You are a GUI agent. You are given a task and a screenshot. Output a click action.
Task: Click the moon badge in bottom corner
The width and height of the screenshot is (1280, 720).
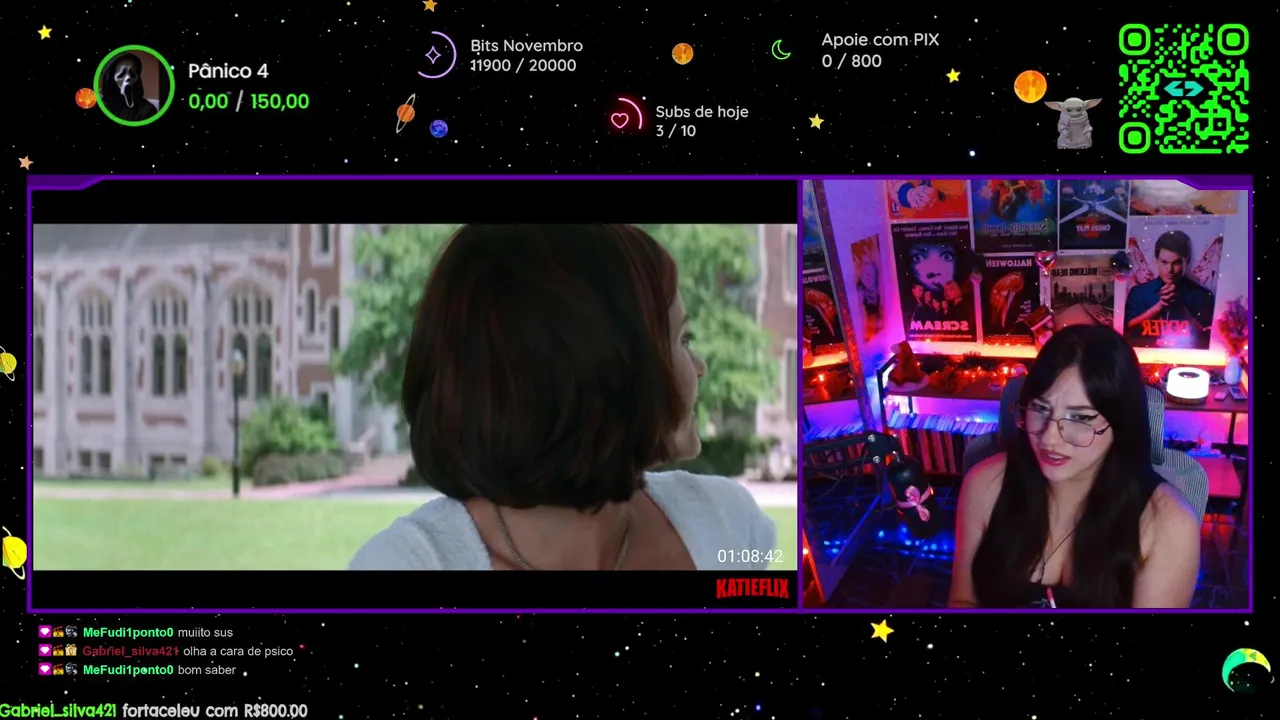[1245, 670]
